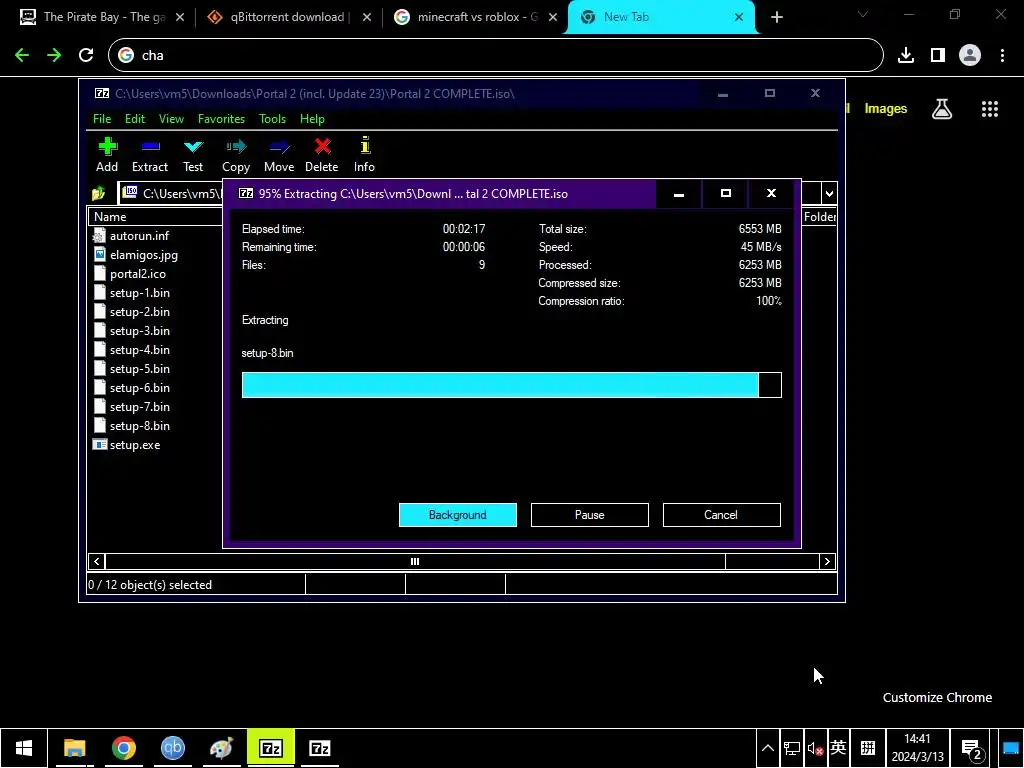1024x768 pixels.
Task: Open the File menu in 7-Zip
Action: tap(102, 119)
